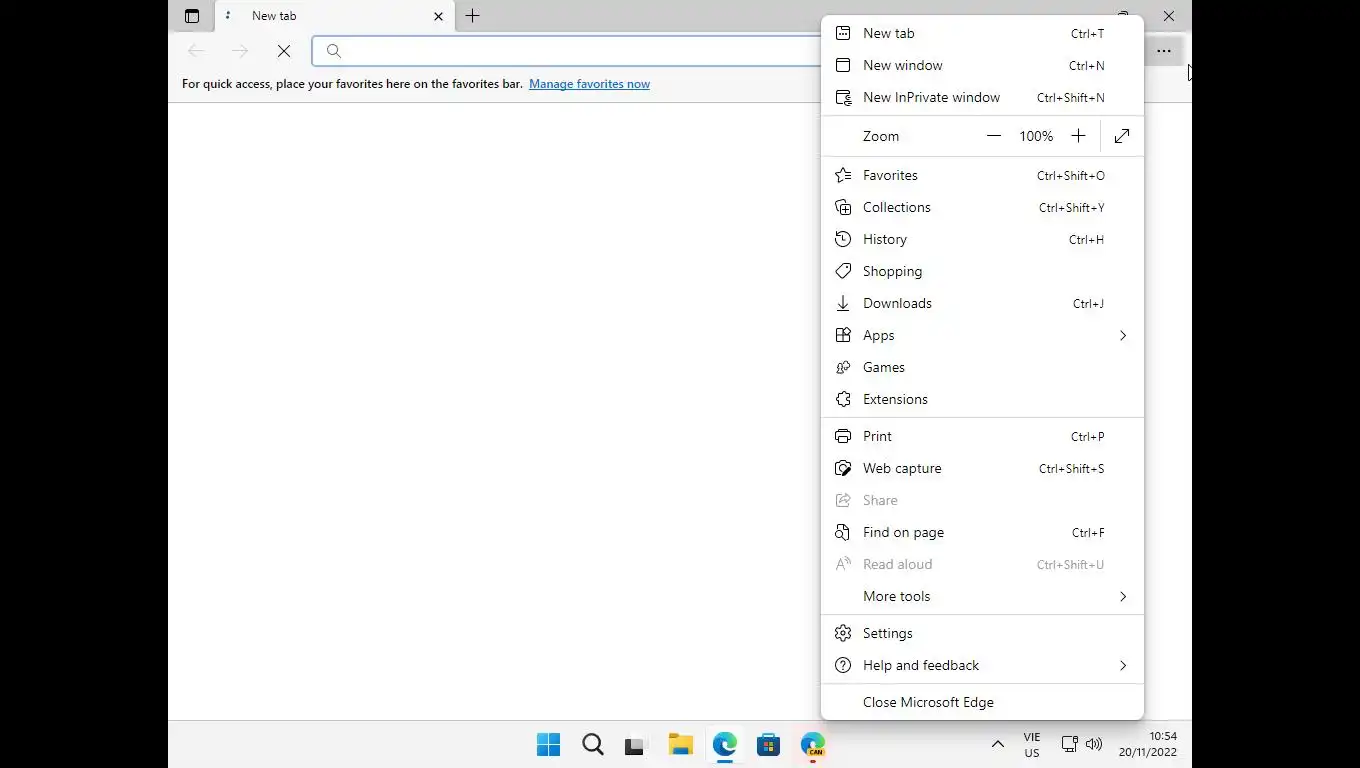Expand the Apps submenu arrow

[x=1123, y=335]
